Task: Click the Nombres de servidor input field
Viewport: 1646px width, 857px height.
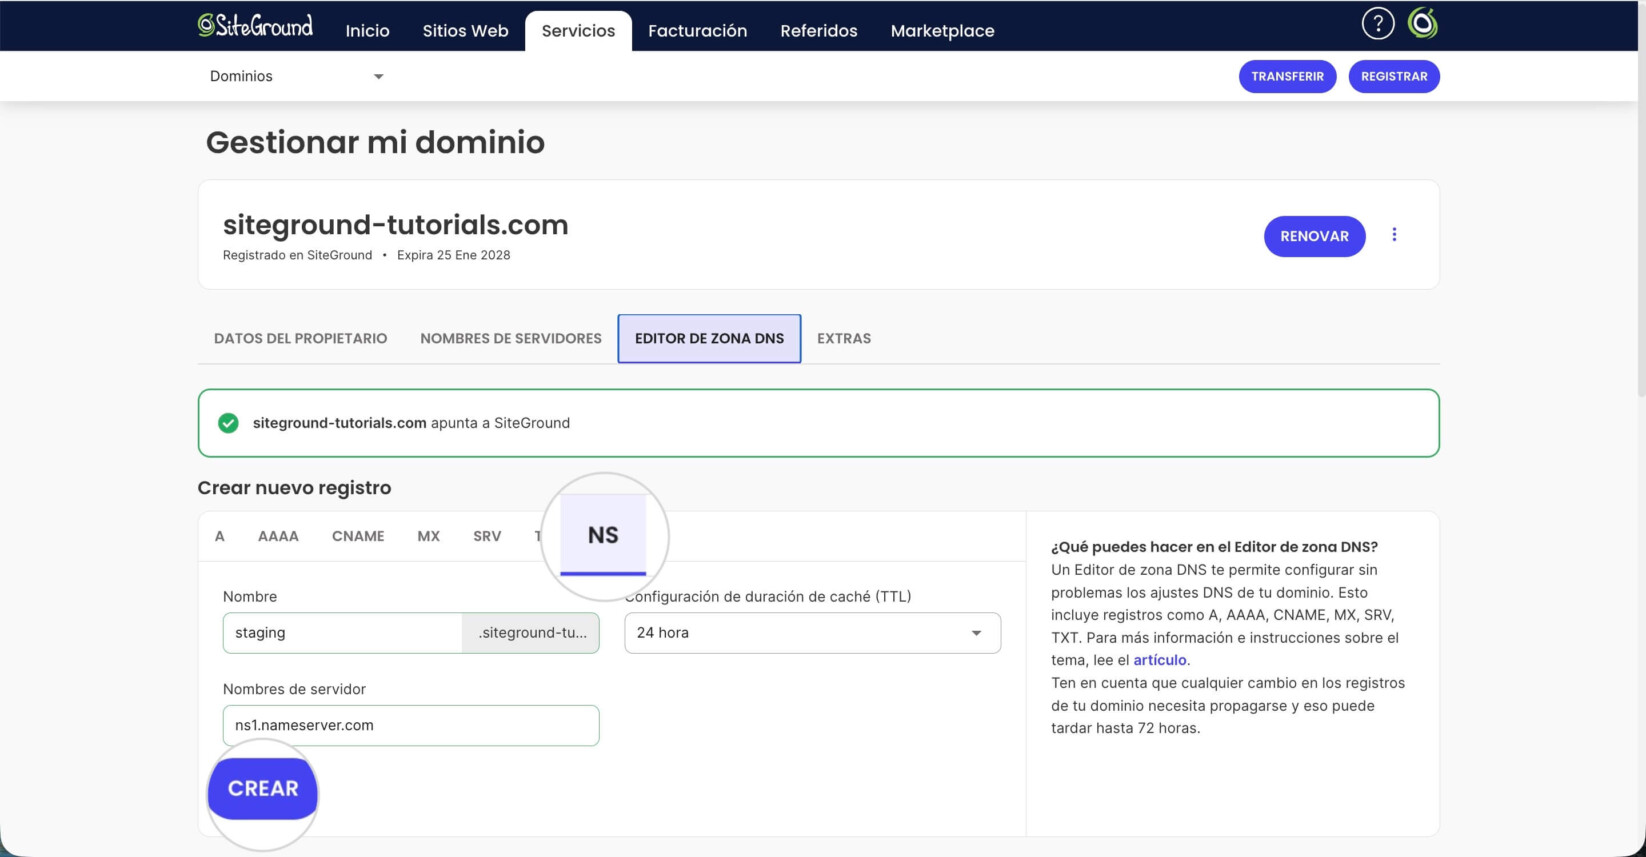Action: (x=411, y=725)
